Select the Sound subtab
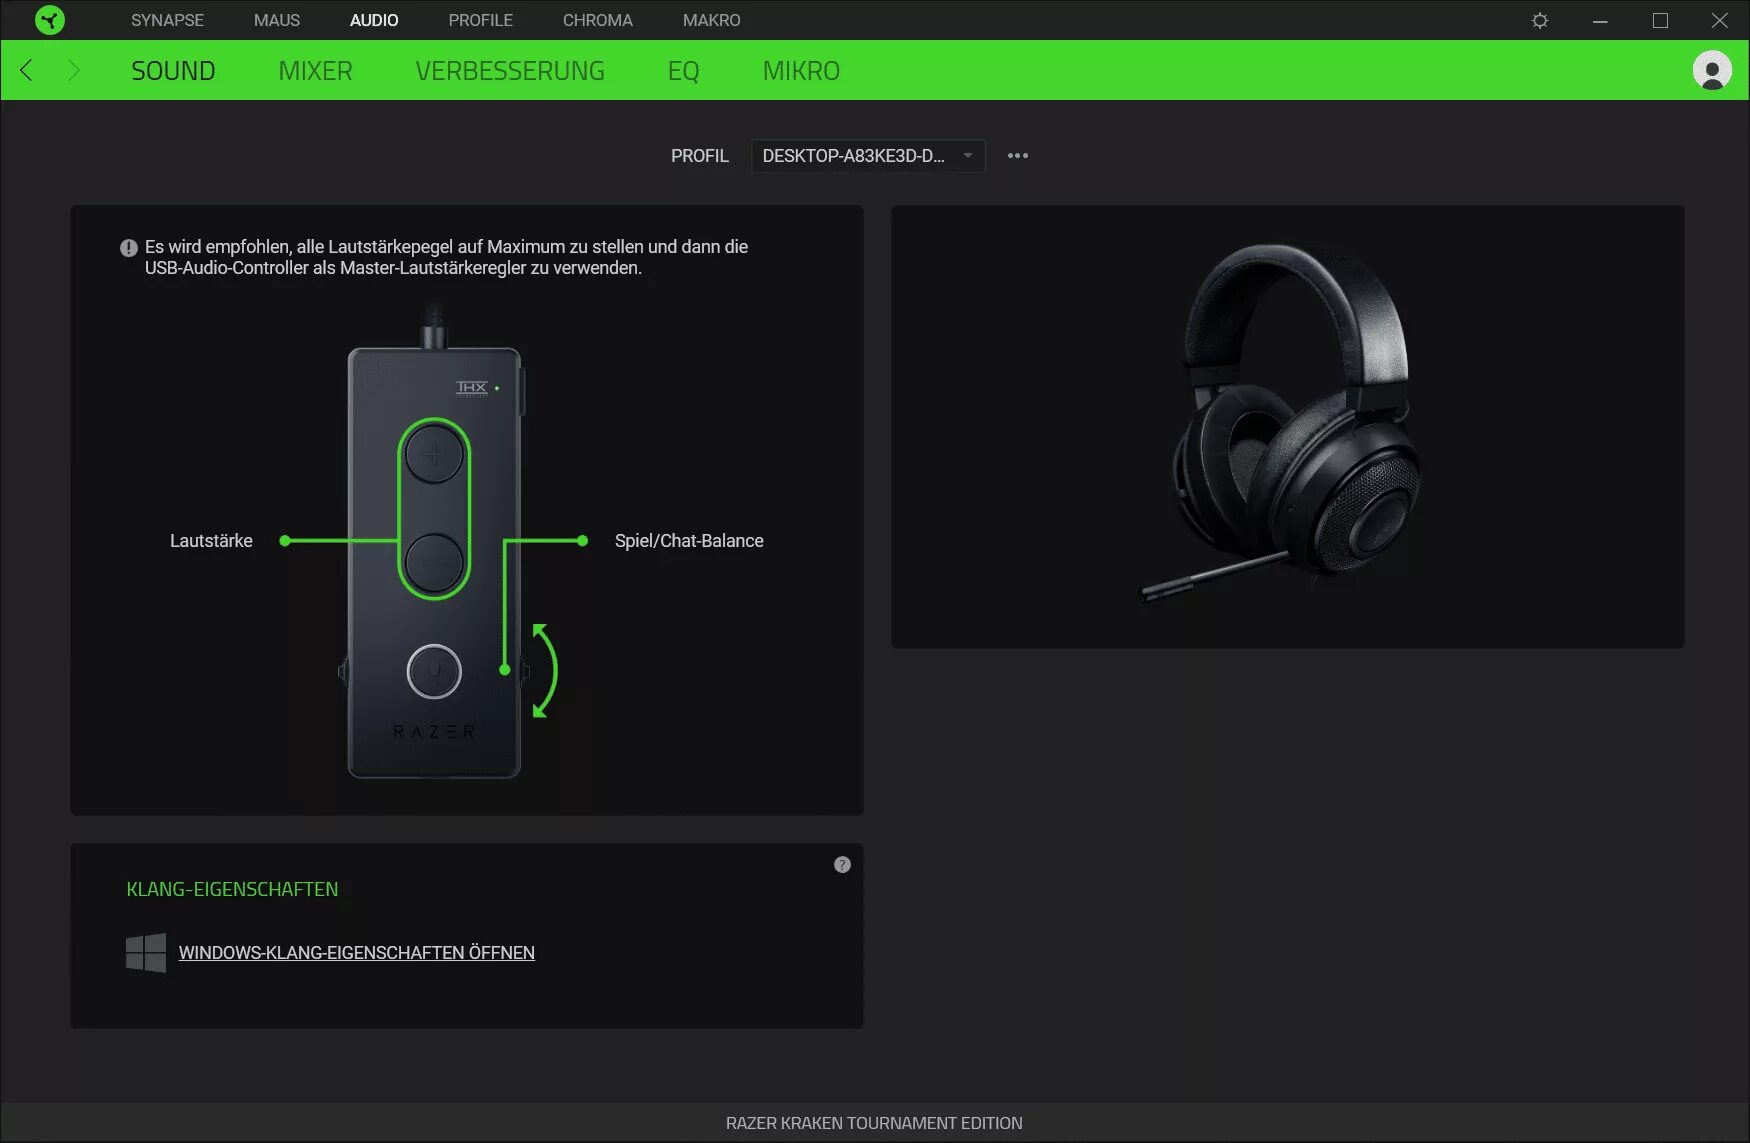 coord(173,71)
